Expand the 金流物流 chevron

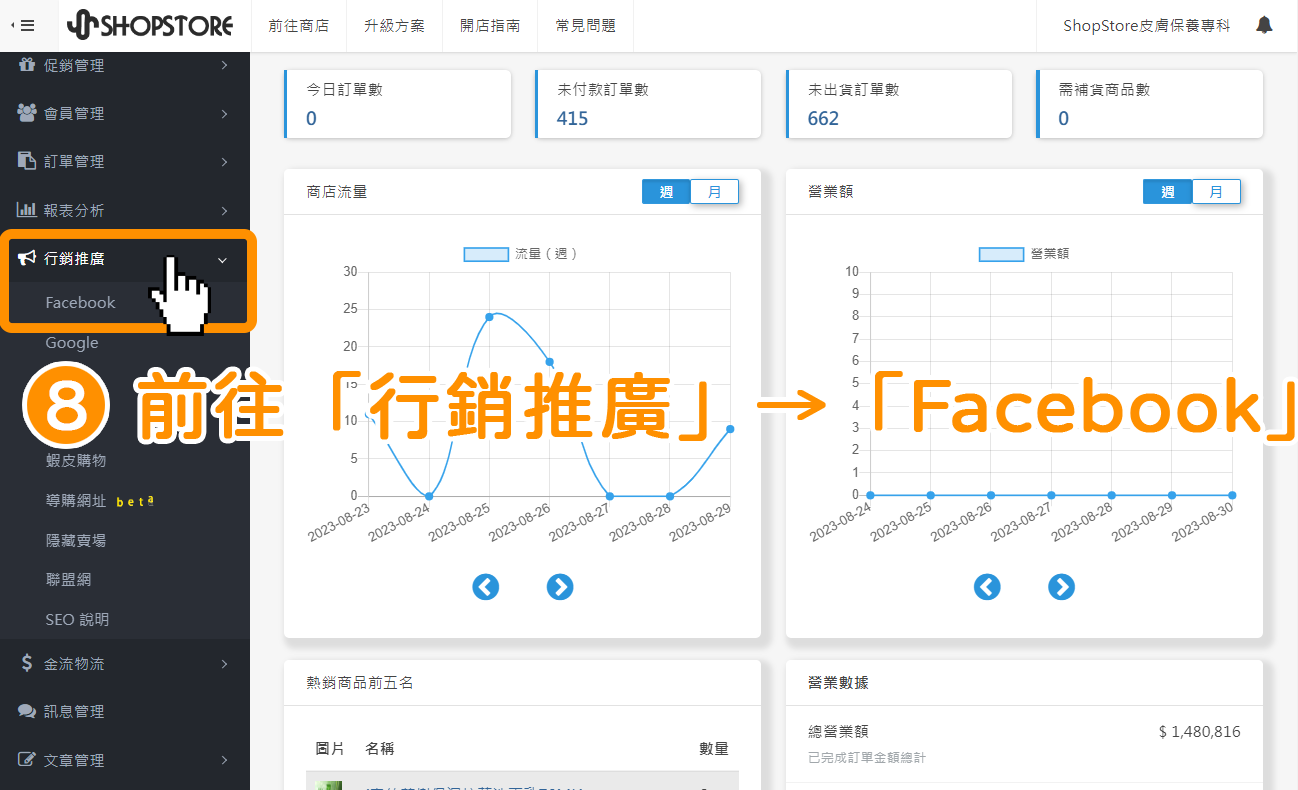click(224, 663)
